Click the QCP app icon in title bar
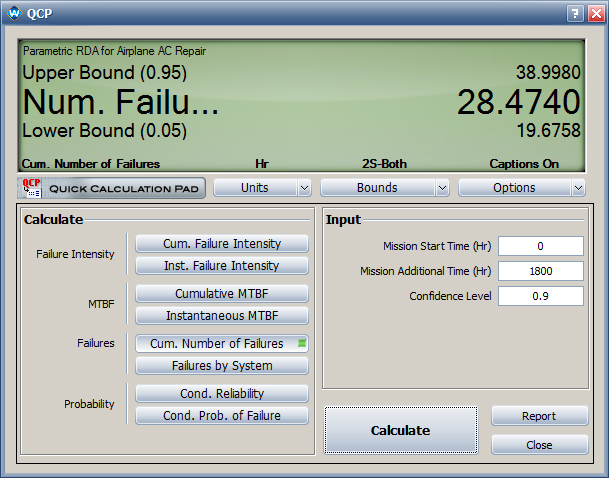Viewport: 609px width, 478px height. (x=14, y=13)
